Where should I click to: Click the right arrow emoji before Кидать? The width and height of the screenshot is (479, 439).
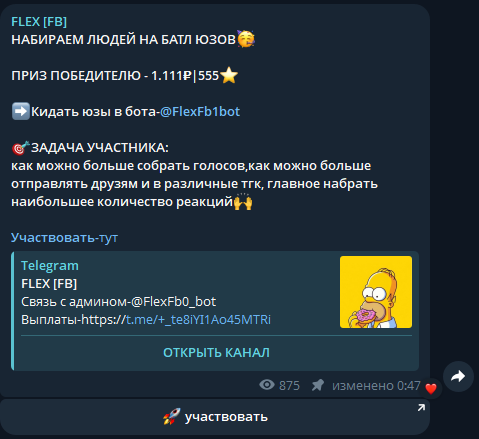[21, 111]
